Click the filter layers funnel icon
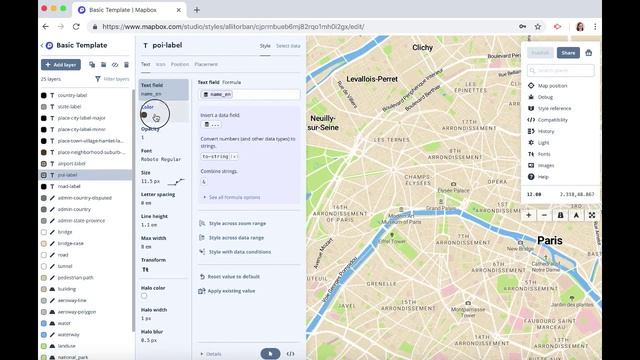640x360 pixels. pyautogui.click(x=98, y=79)
